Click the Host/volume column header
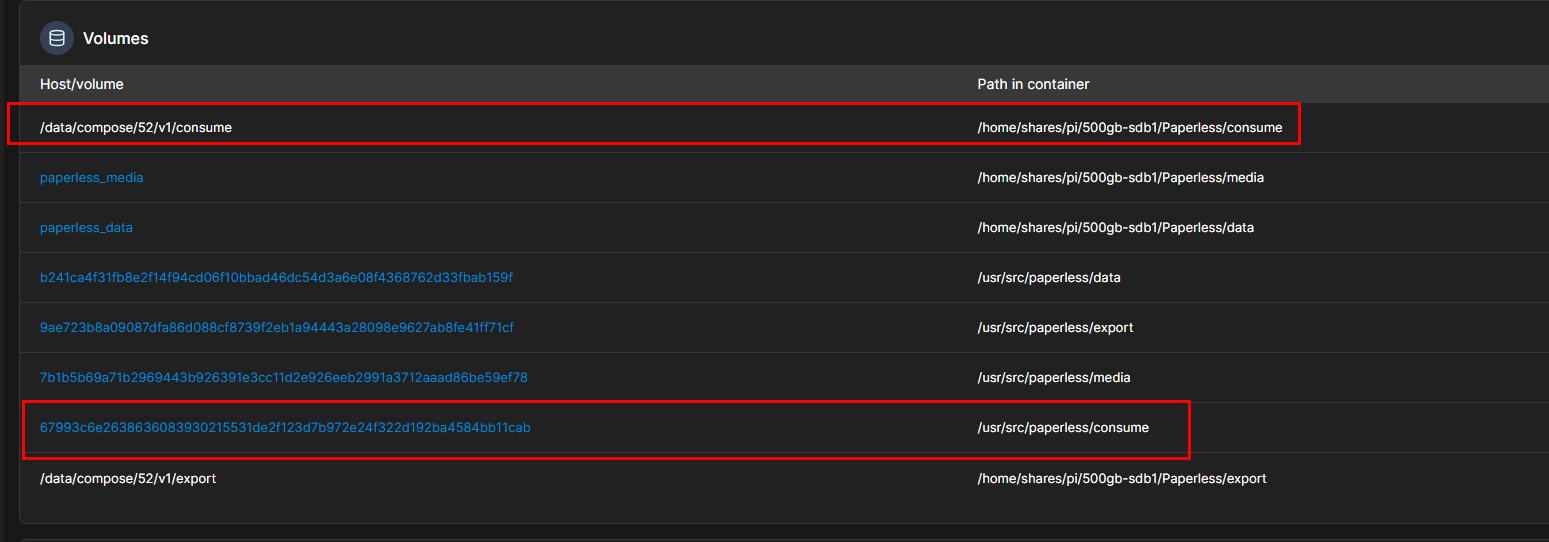 pos(82,84)
